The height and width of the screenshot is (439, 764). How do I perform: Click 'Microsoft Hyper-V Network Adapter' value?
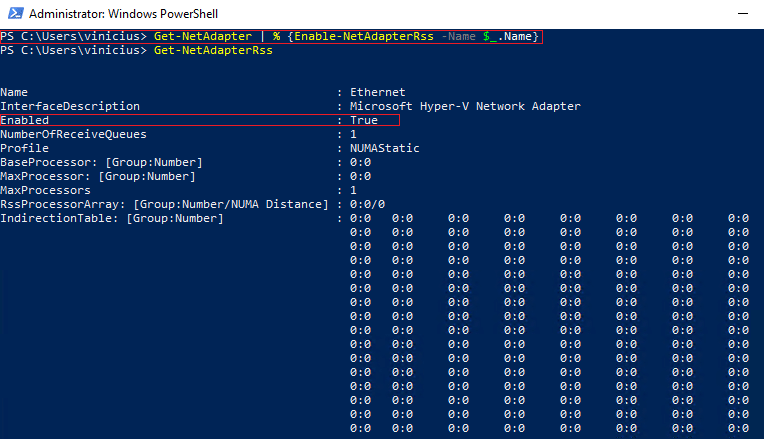click(x=465, y=106)
